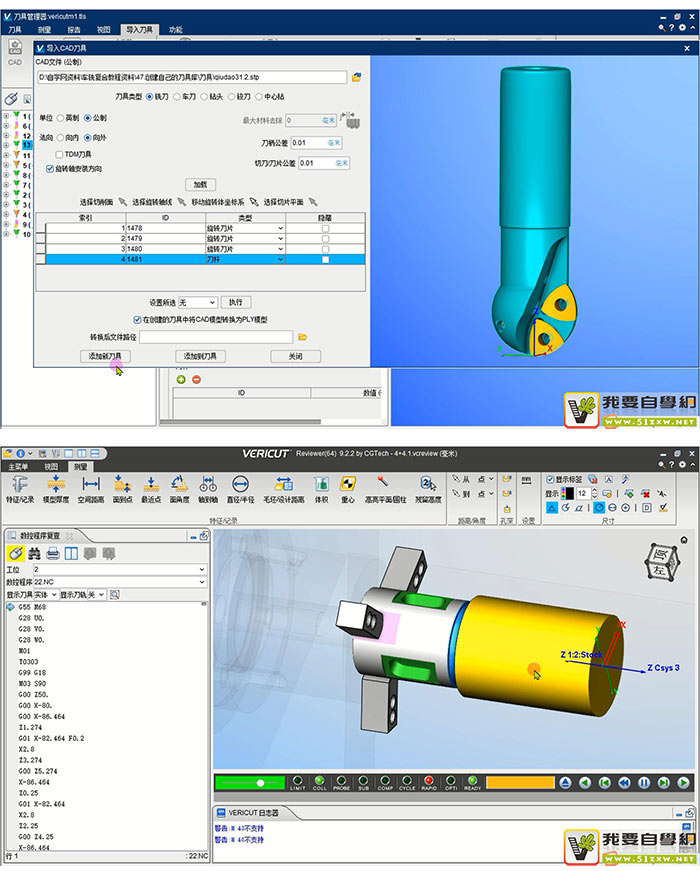
Task: Click the view cube in 3D viewport
Action: tap(663, 563)
